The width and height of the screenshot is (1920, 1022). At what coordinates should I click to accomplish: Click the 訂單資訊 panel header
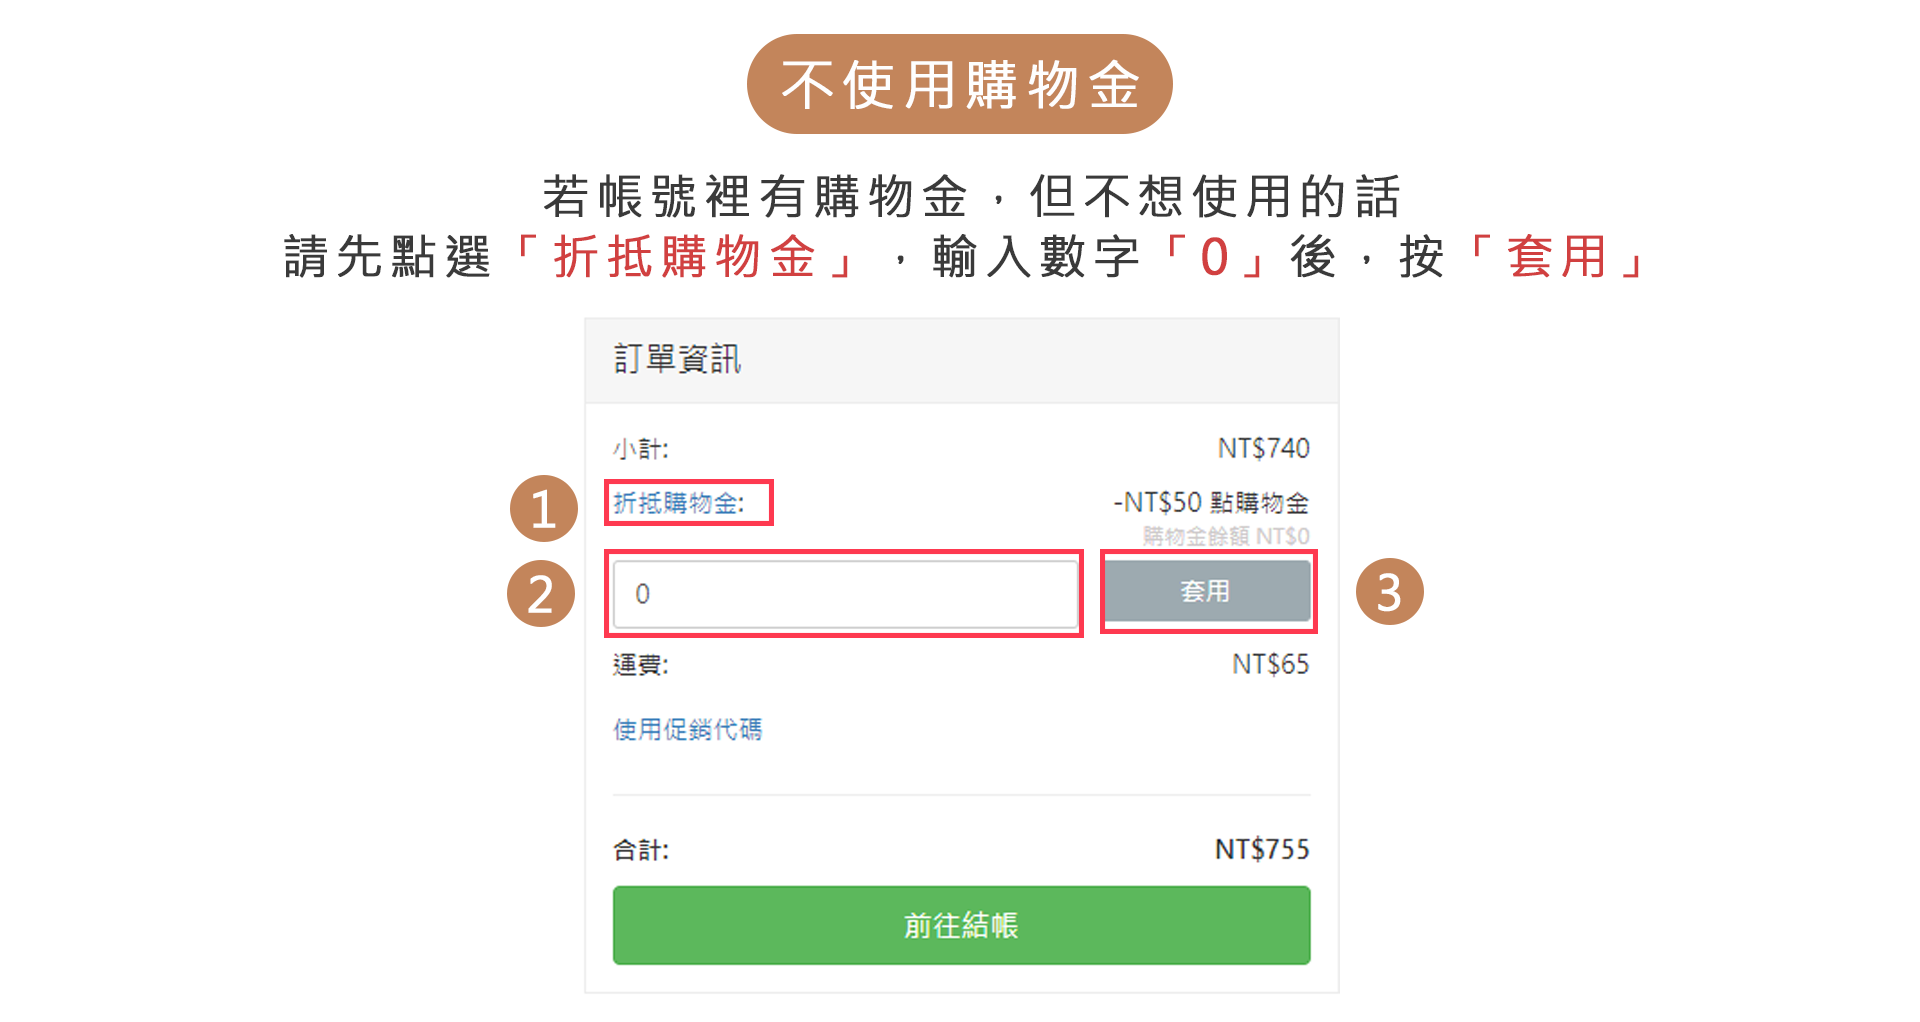click(677, 360)
